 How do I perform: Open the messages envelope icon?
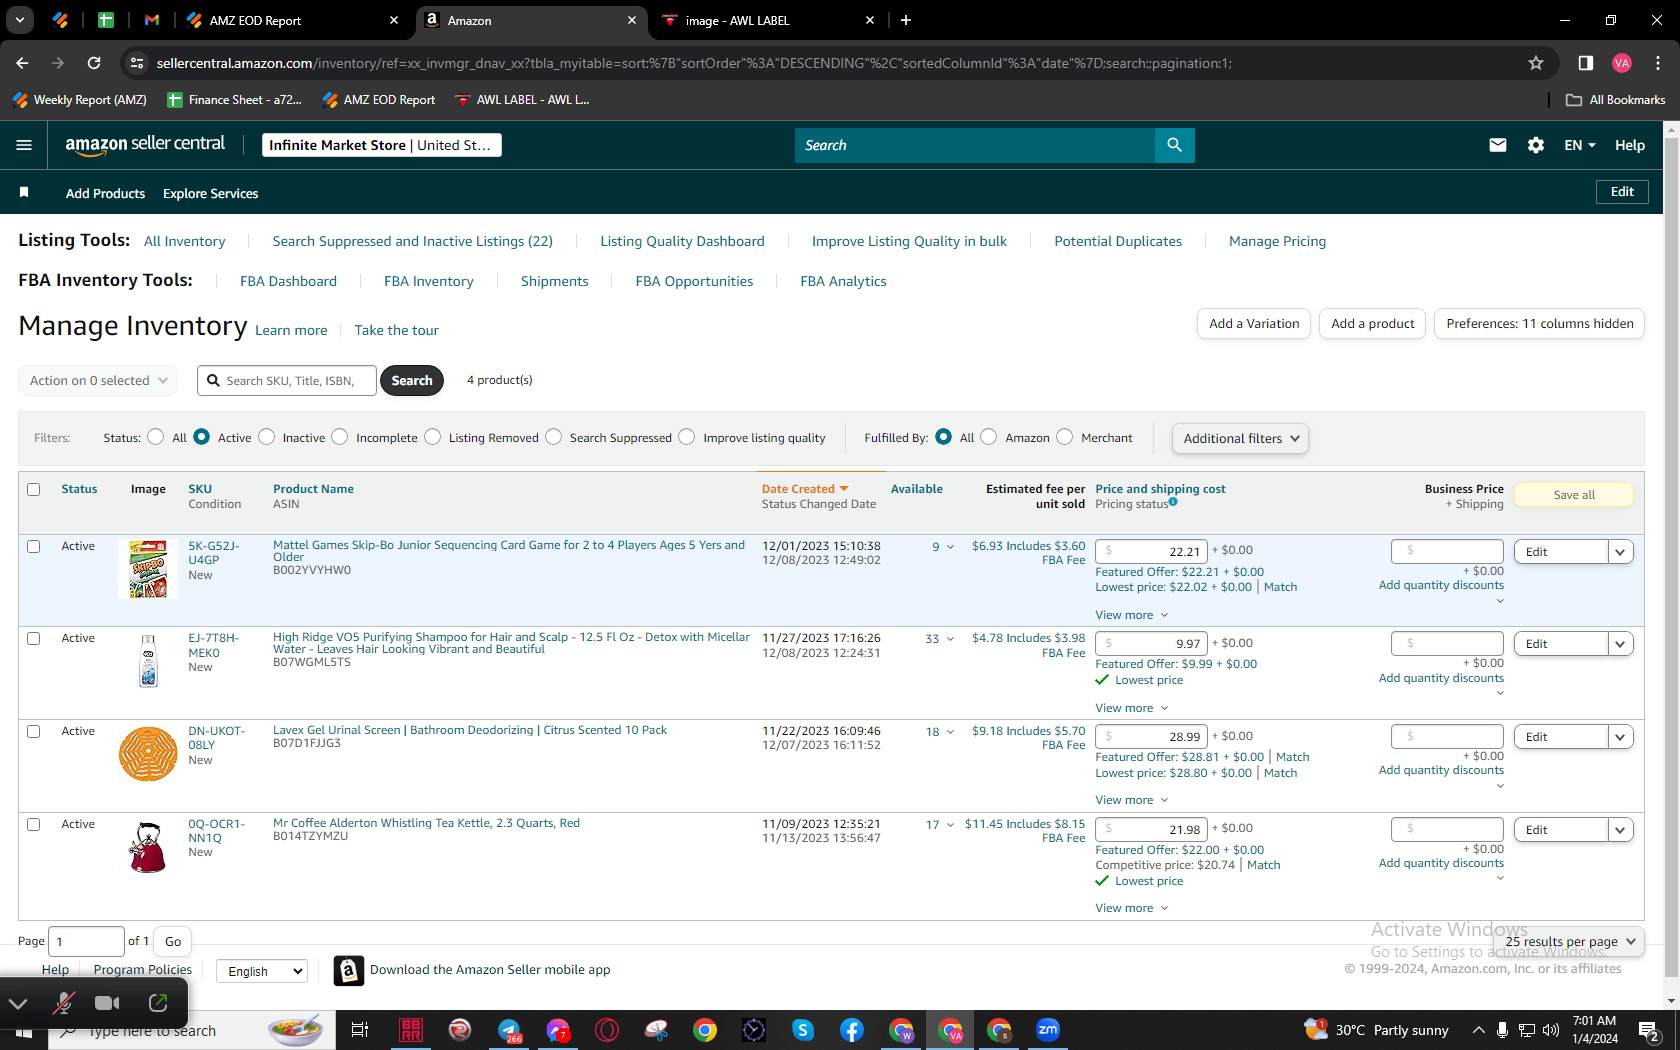[1497, 145]
